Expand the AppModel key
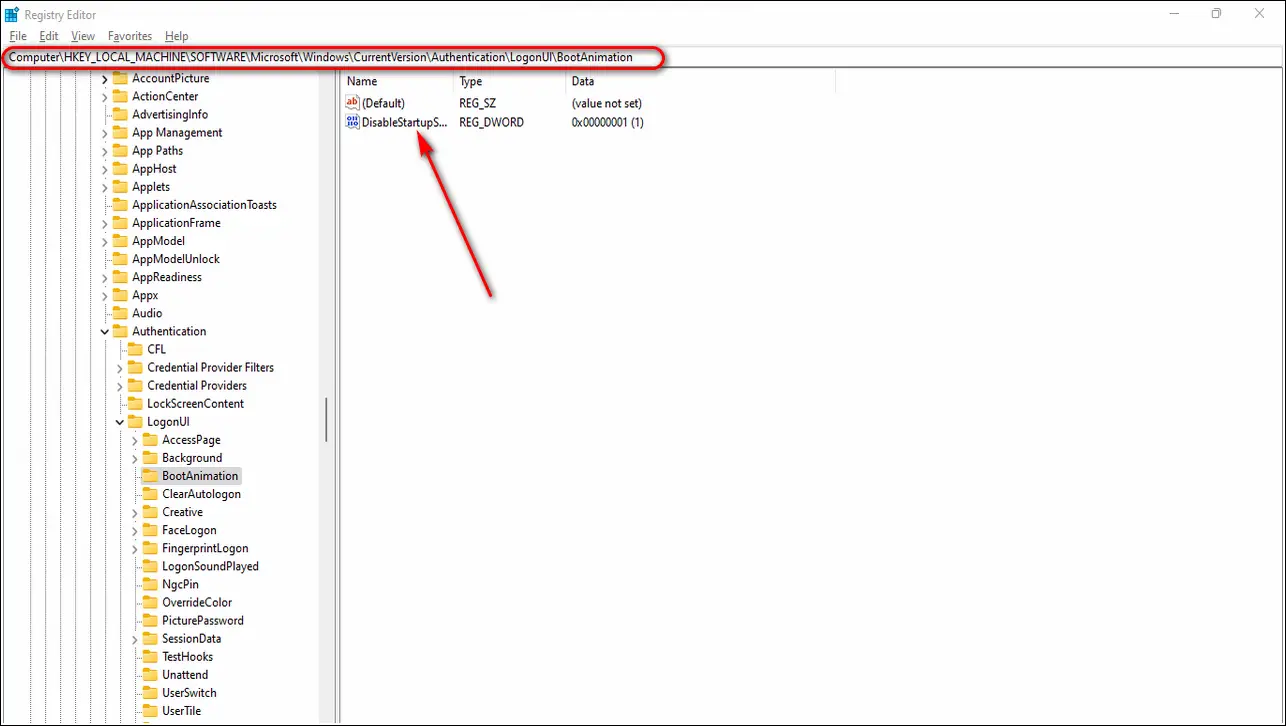 click(x=105, y=241)
